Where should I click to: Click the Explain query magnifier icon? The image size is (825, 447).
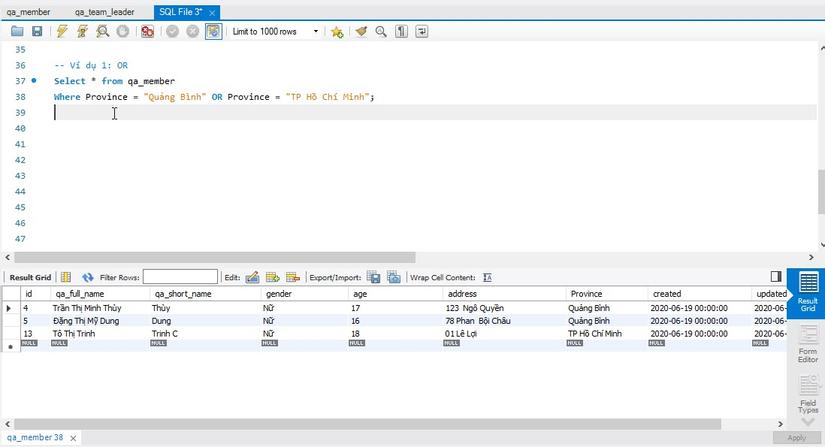point(102,31)
